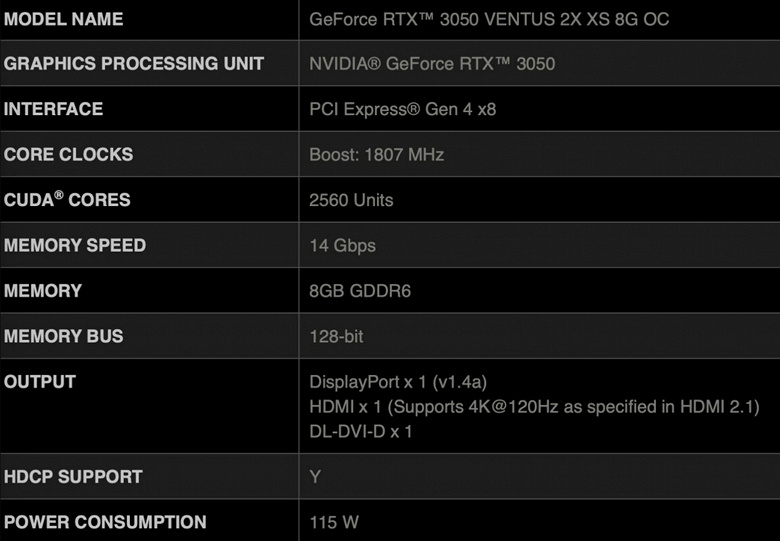Click the 115 W power consumption value

[334, 522]
